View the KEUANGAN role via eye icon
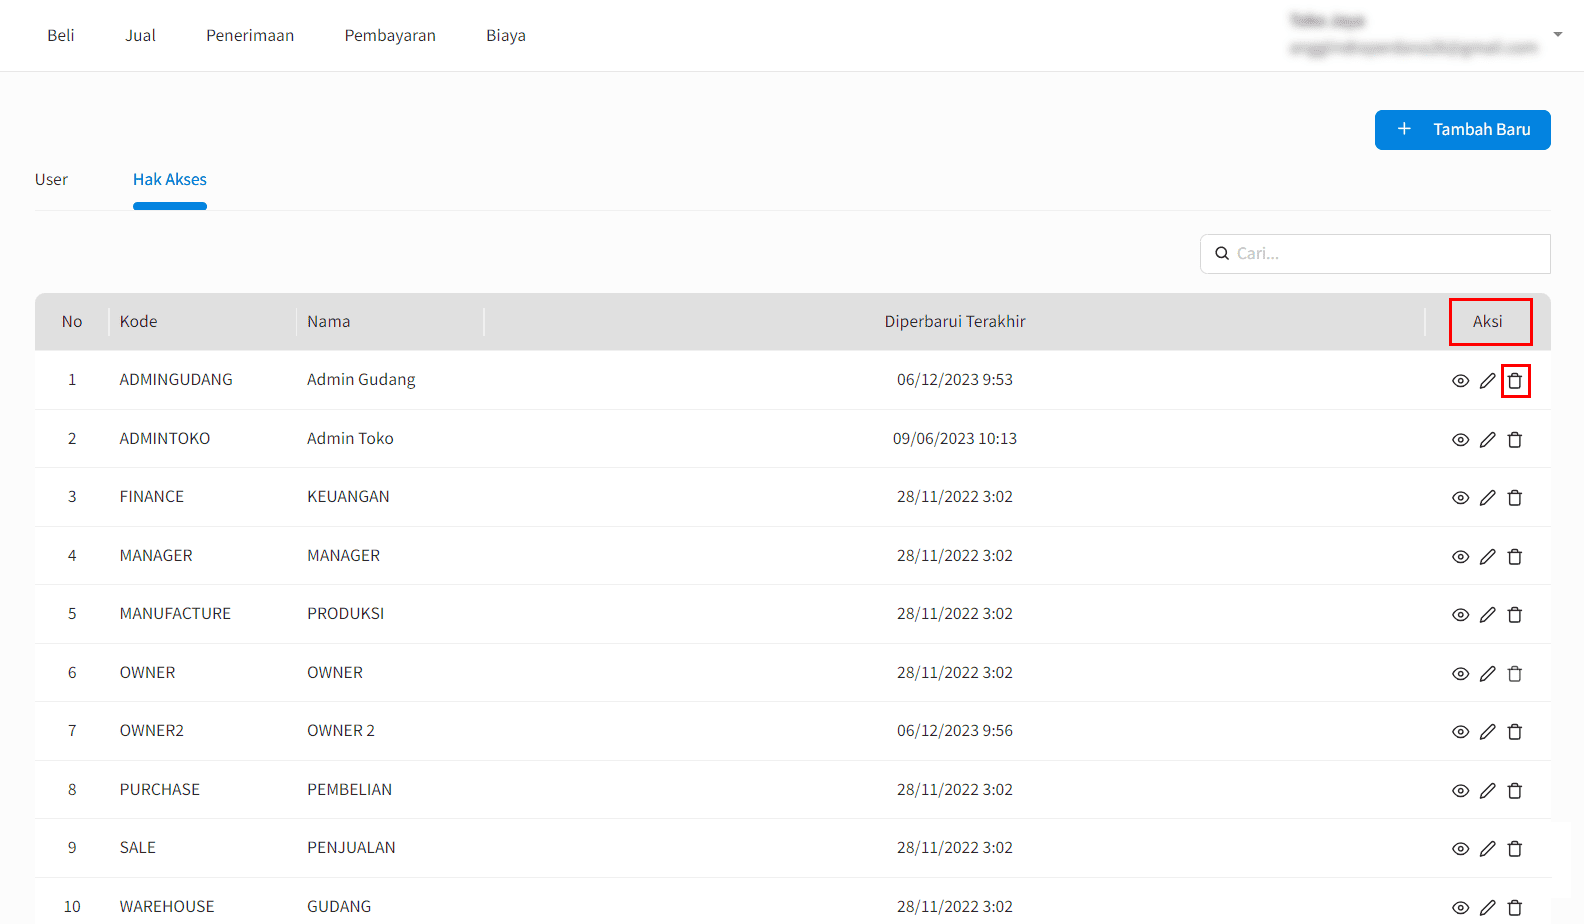This screenshot has height=924, width=1584. (x=1460, y=498)
